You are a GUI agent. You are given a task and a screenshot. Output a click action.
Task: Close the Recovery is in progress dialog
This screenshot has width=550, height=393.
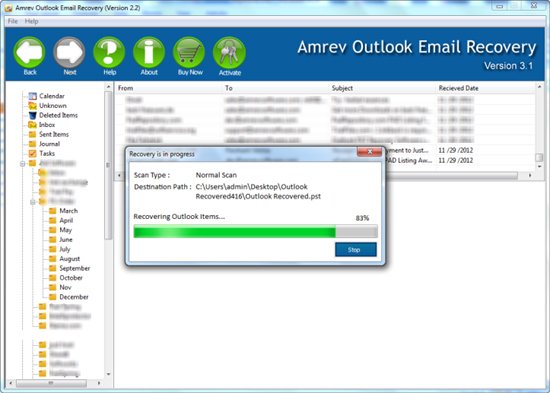coord(369,152)
